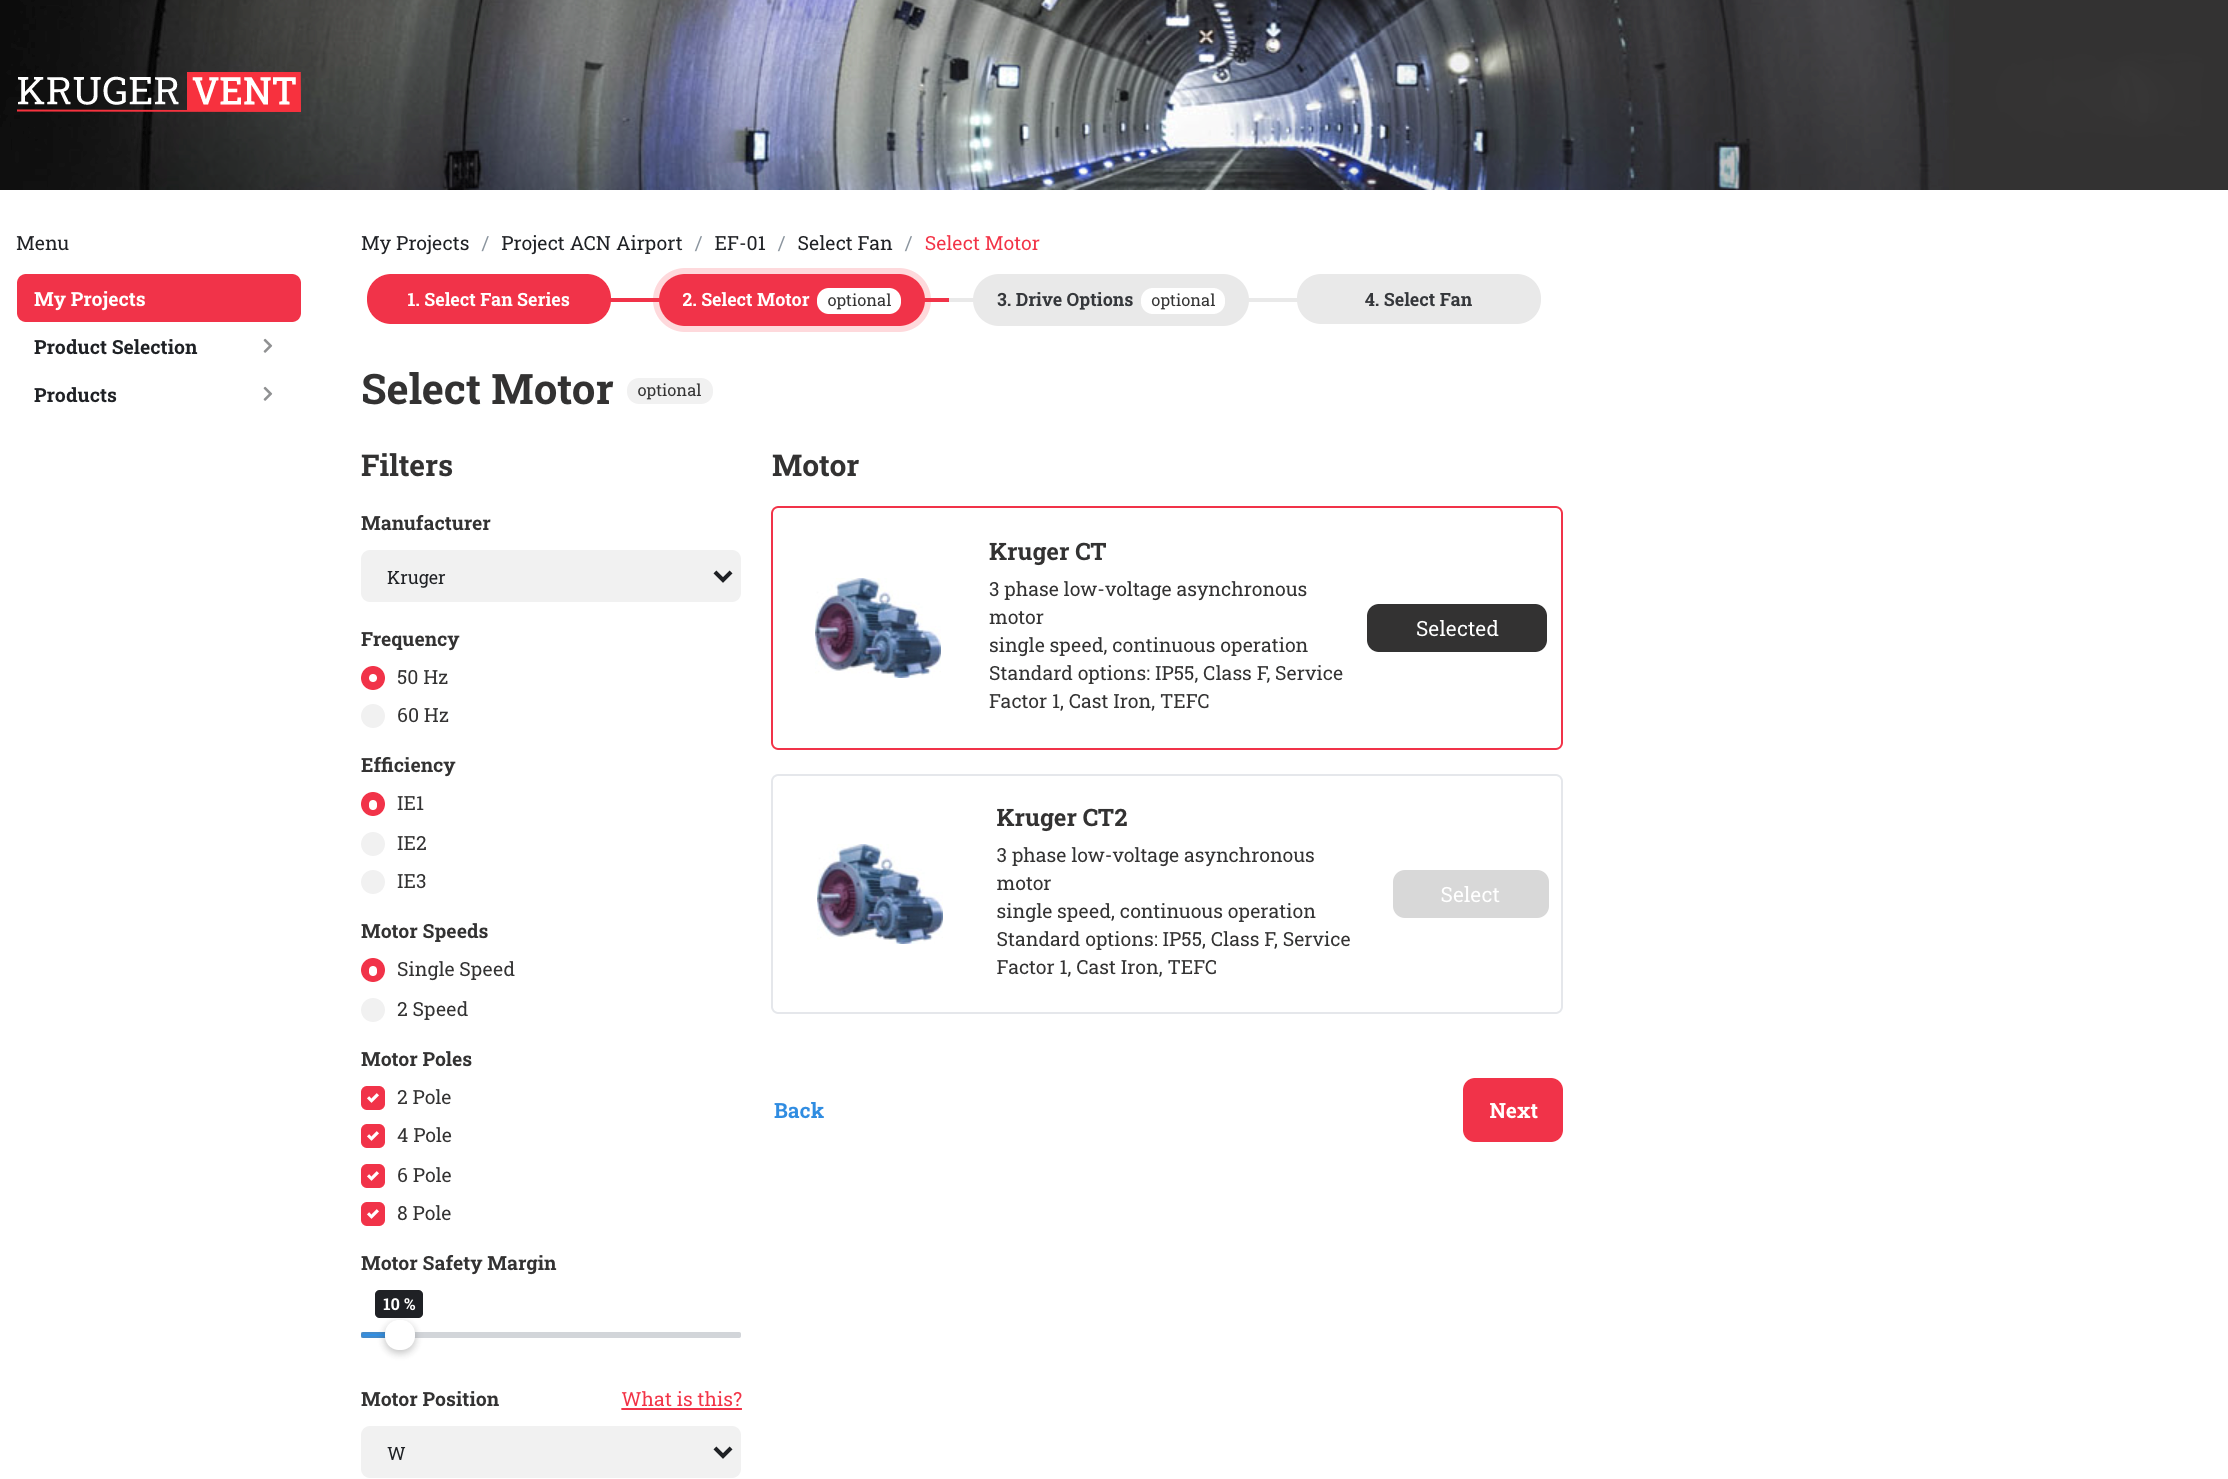
Task: Click the Kruger Vent logo
Action: [158, 91]
